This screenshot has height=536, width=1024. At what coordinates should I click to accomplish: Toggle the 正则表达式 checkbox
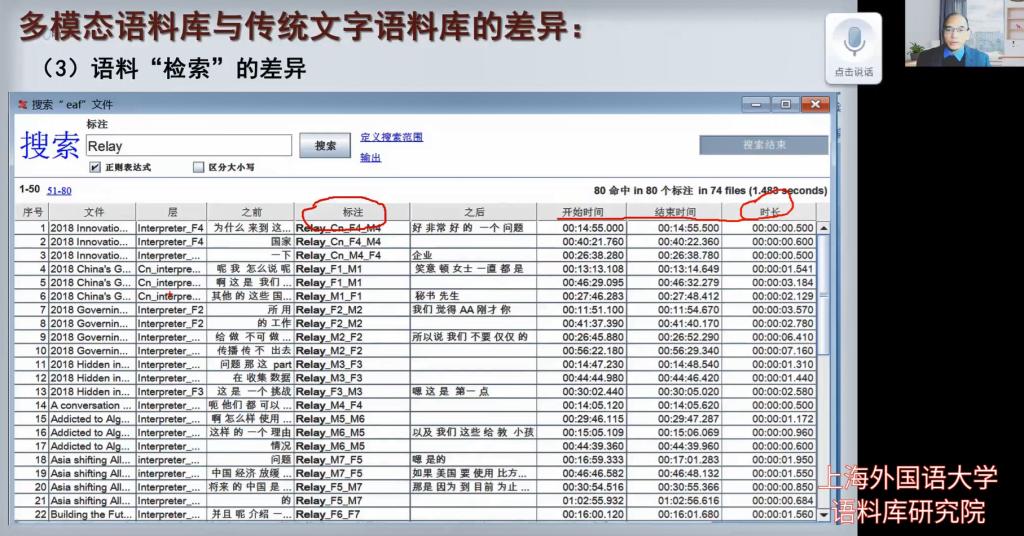point(96,167)
